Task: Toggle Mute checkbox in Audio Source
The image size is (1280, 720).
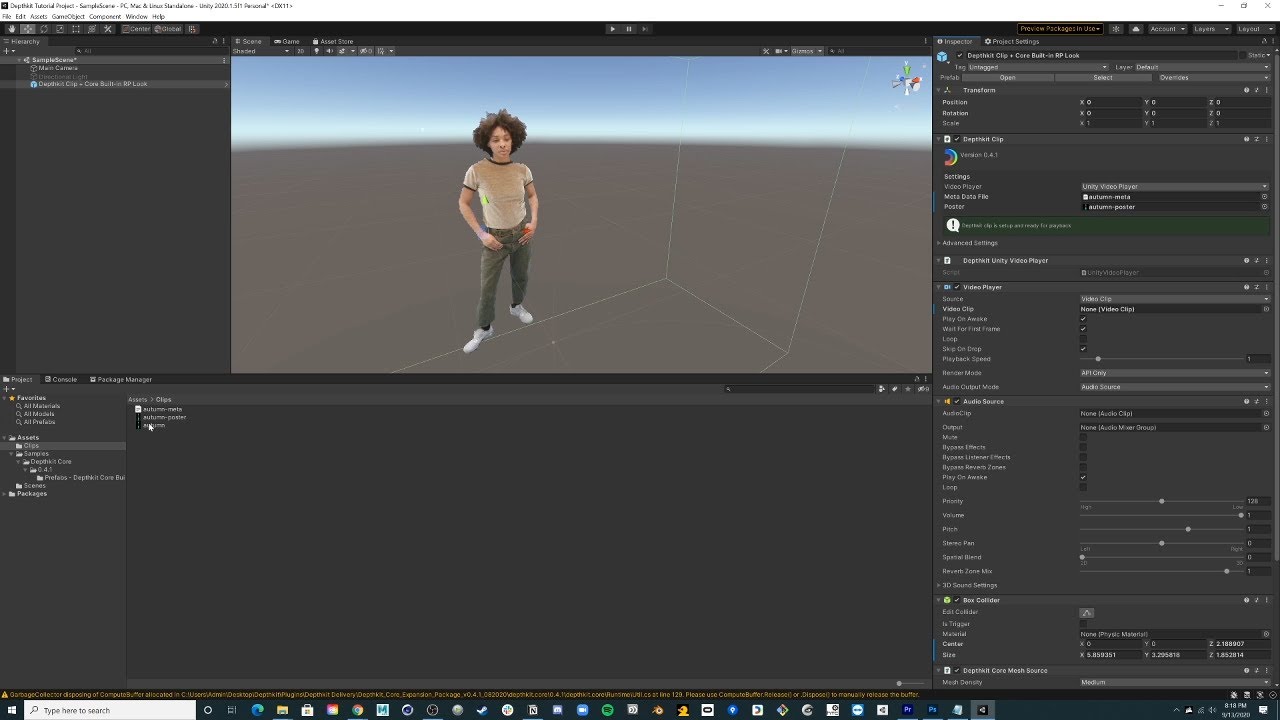Action: [1083, 437]
